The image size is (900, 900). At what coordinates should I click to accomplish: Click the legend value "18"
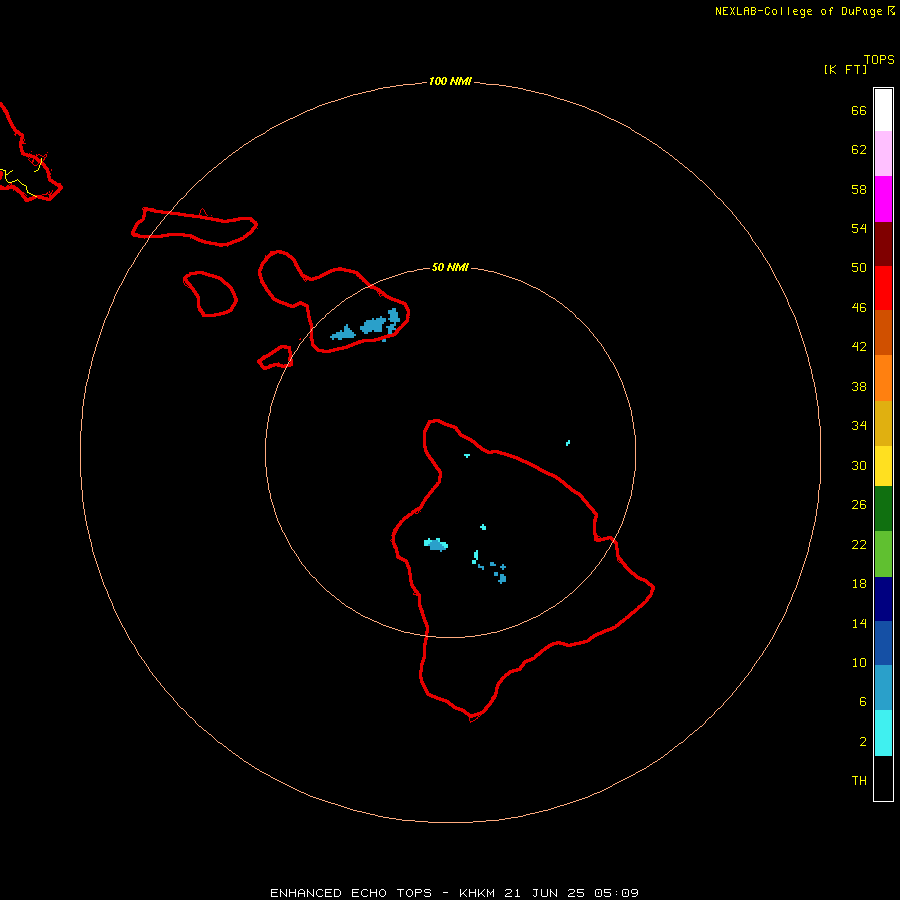[x=859, y=584]
